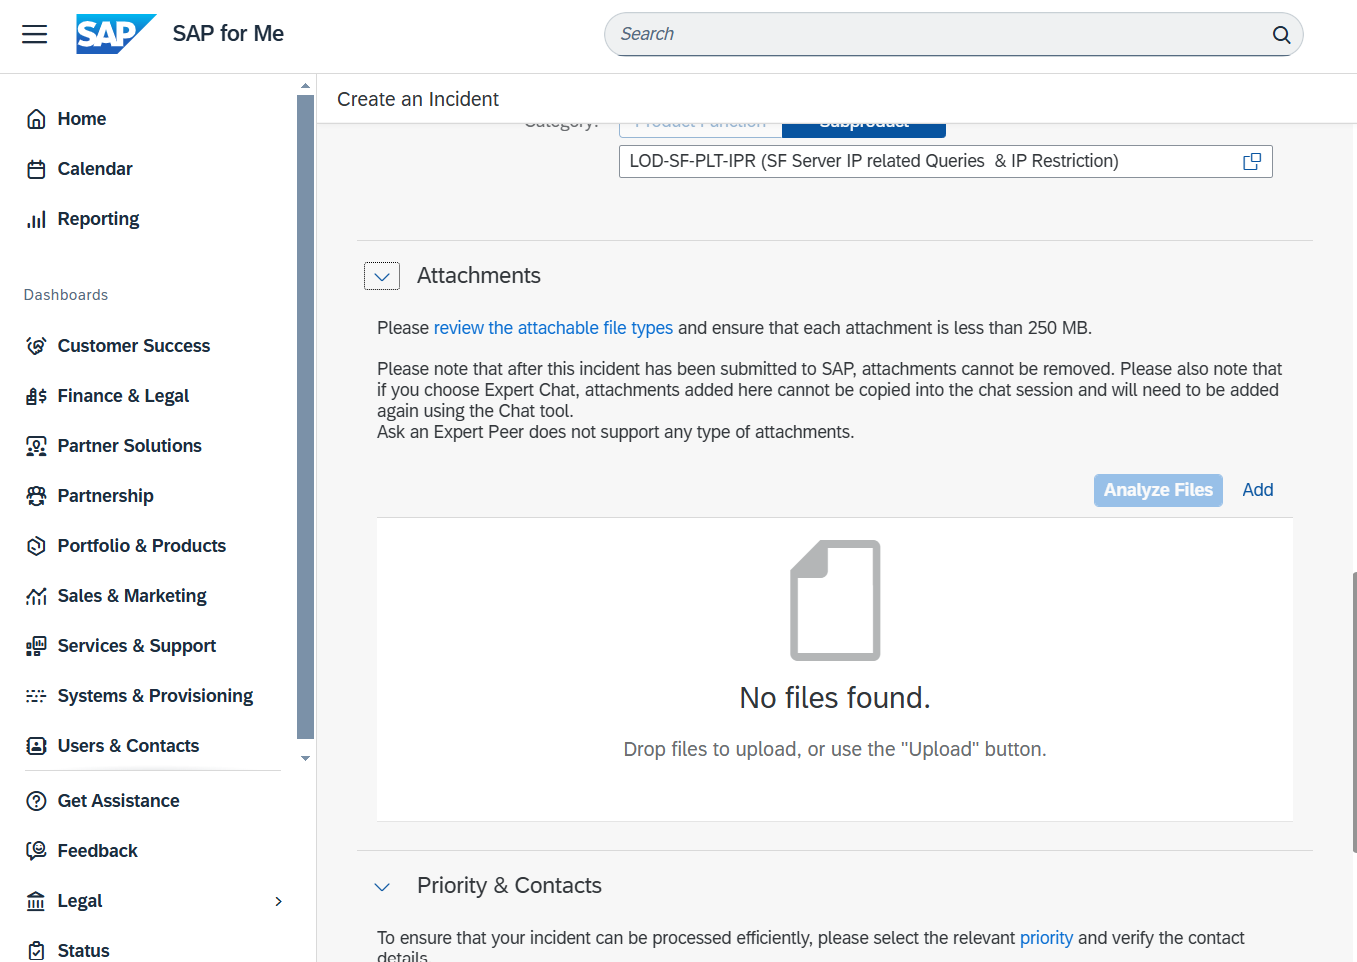Click the main page vertical scrollbar

click(x=1354, y=711)
